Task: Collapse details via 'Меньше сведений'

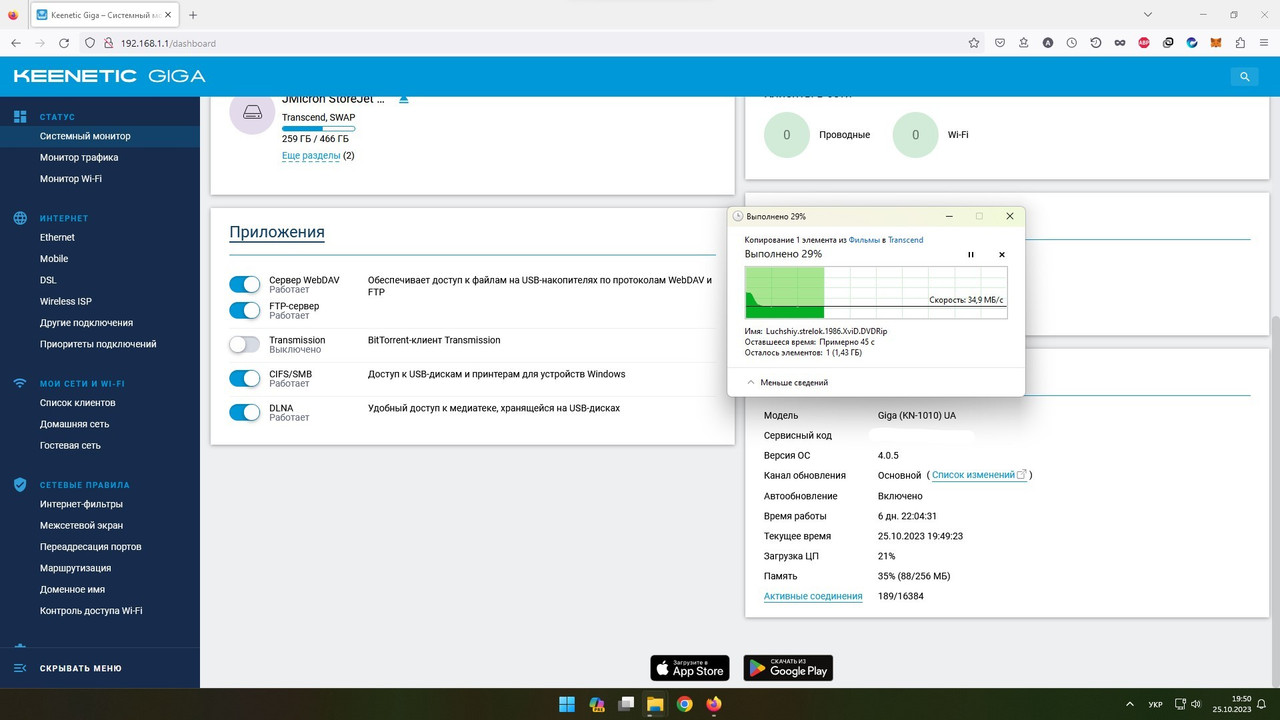Action: coord(787,382)
